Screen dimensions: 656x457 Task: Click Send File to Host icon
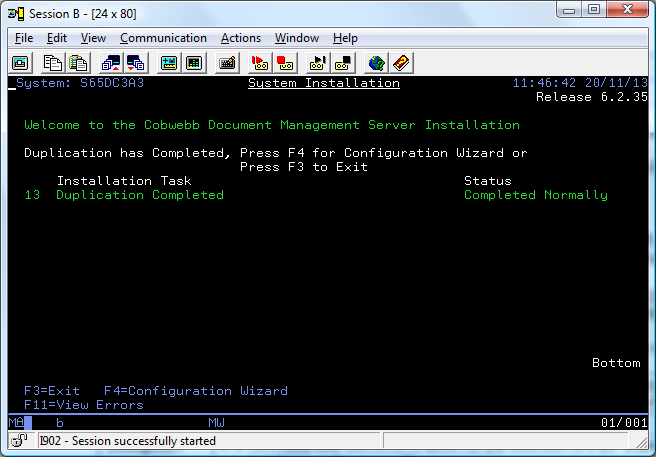tap(111, 63)
